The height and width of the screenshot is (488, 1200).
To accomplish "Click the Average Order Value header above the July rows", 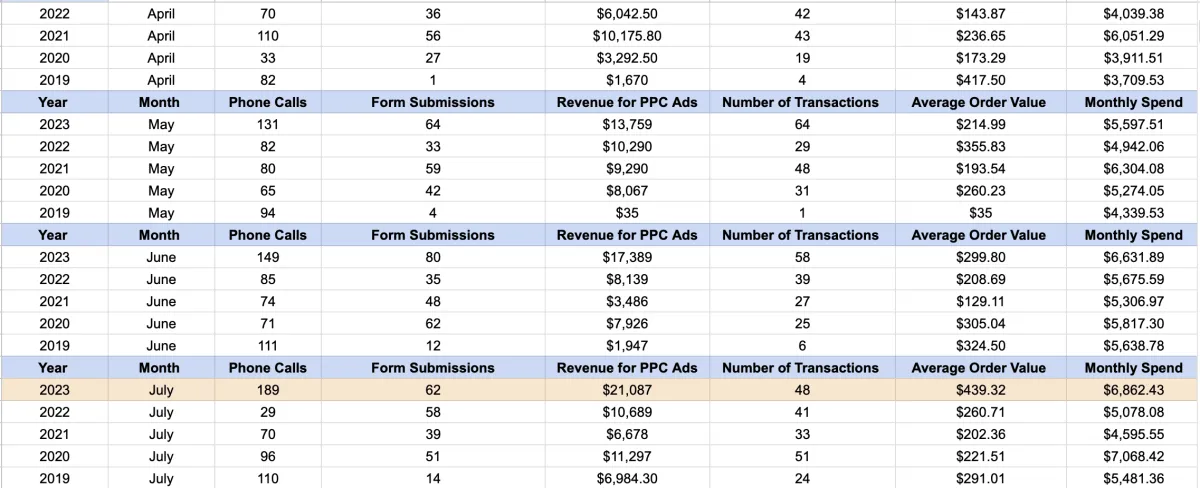I will 978,368.
